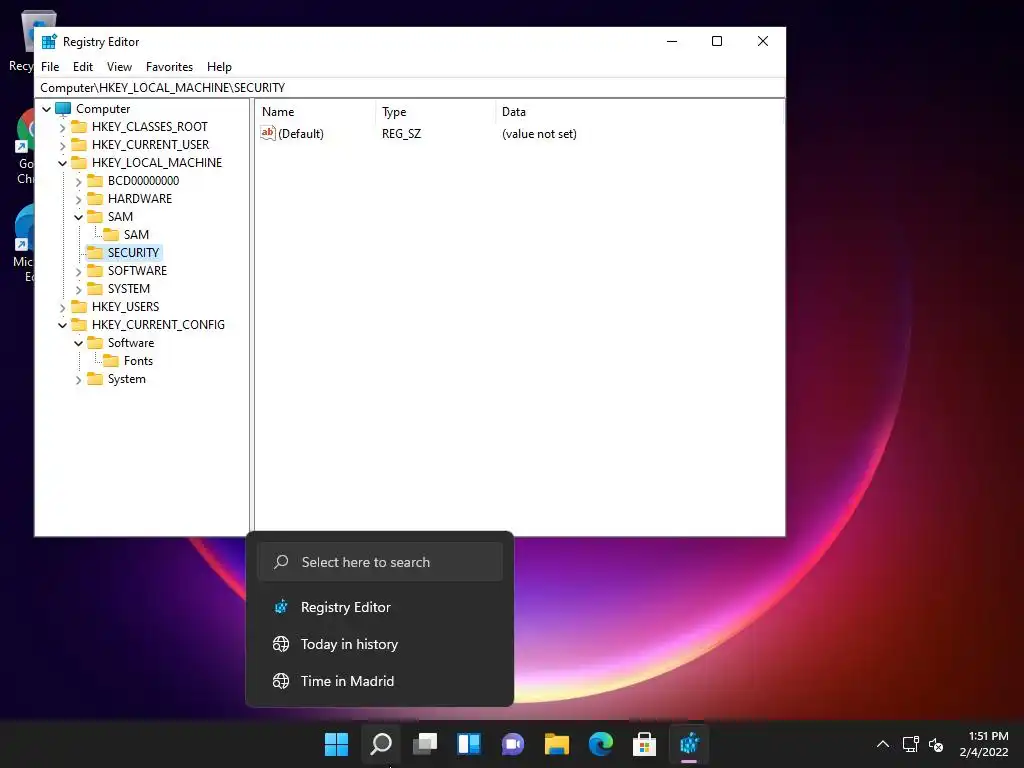Collapse the HKEY_CURRENT_CONFIG key

tap(63, 325)
